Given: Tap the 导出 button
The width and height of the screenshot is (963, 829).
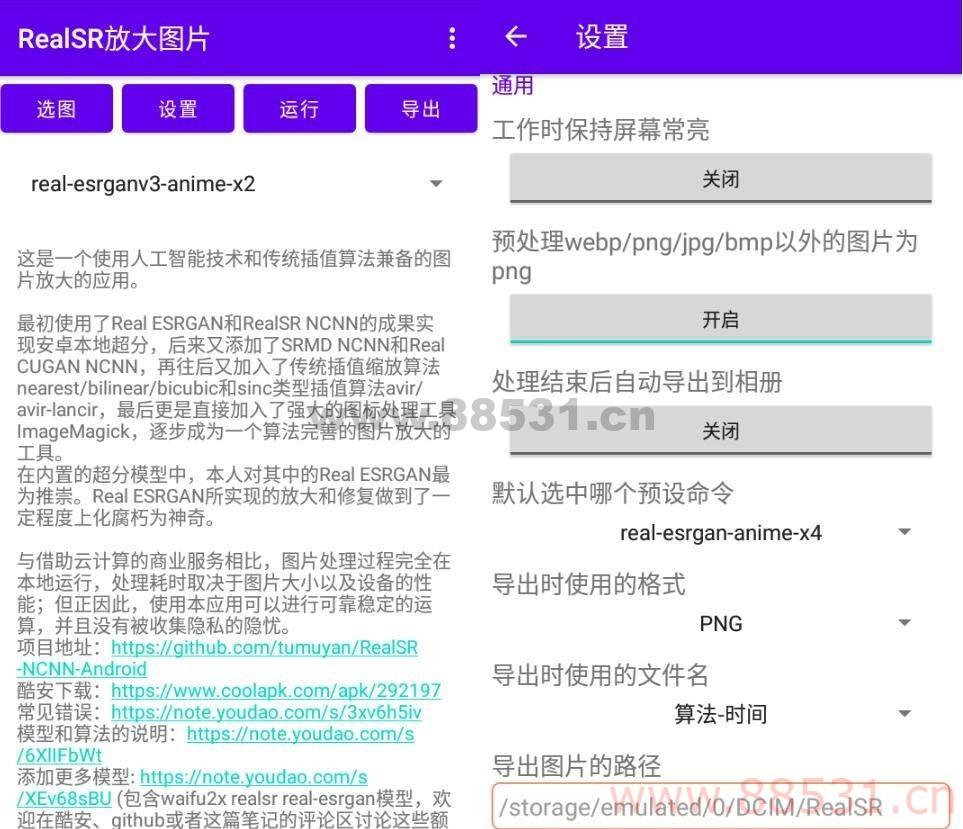Looking at the screenshot, I should click(421, 109).
